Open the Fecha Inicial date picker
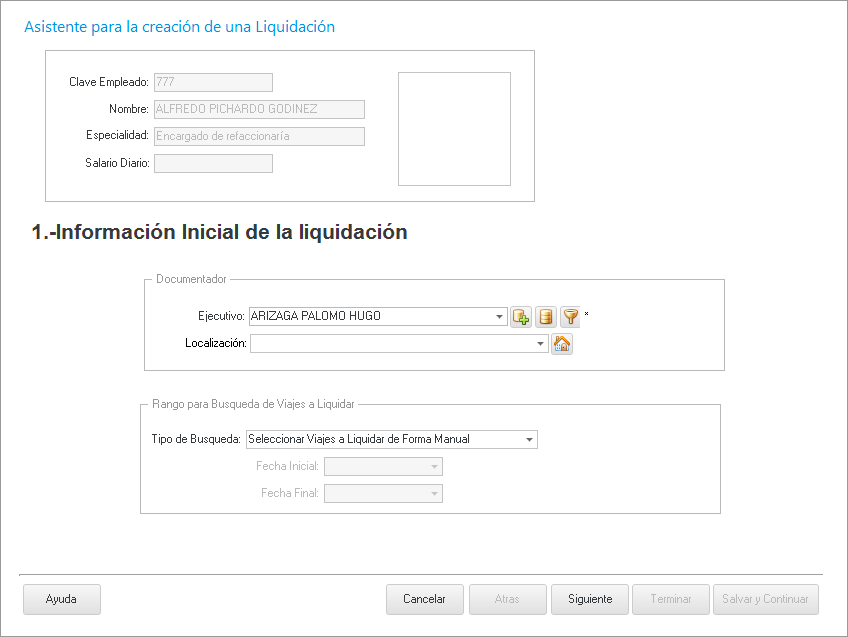 [434, 467]
